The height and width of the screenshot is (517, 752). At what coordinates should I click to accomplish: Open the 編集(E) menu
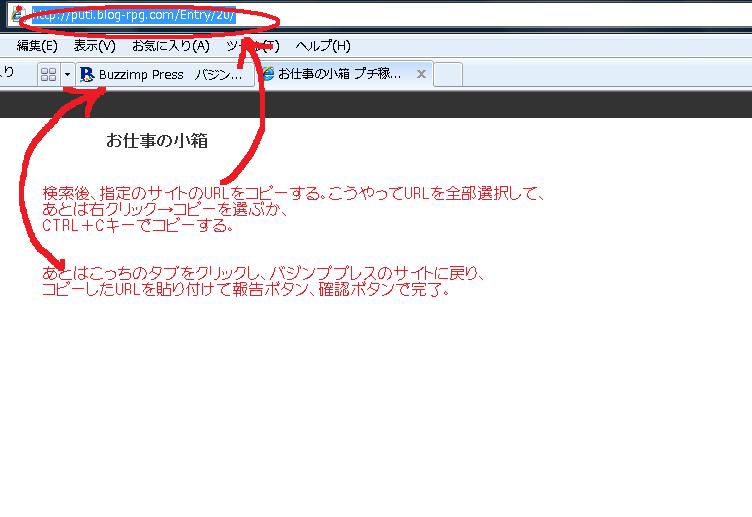coord(37,46)
